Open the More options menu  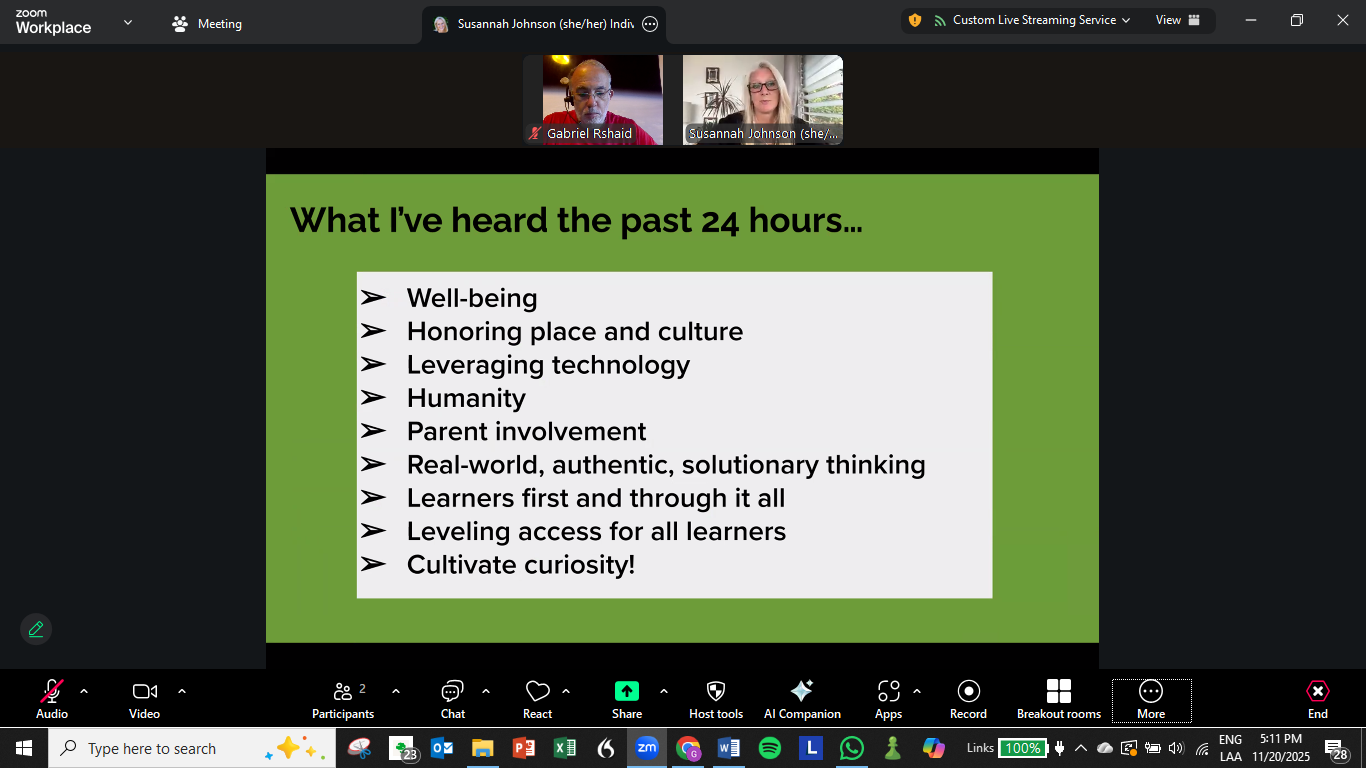pos(1151,698)
